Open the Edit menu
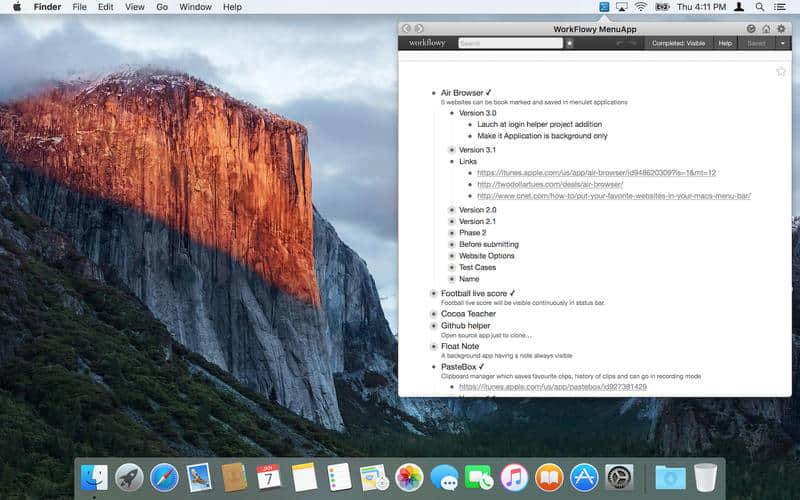This screenshot has width=800, height=500. [106, 7]
